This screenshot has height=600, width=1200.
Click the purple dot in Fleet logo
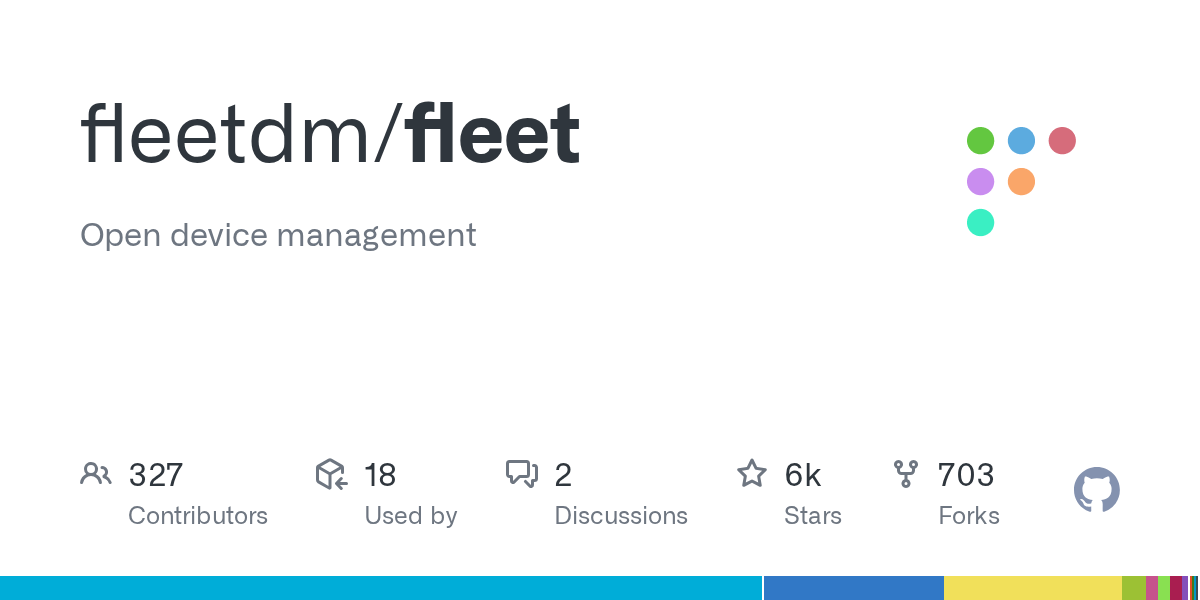(x=980, y=182)
